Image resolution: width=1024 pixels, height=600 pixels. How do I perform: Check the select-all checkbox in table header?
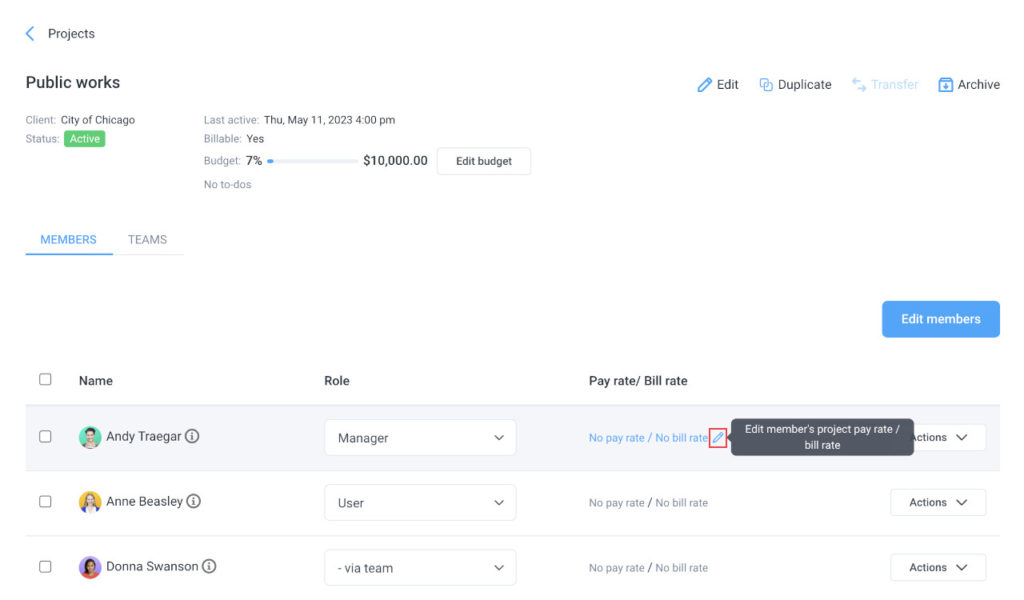coord(45,380)
